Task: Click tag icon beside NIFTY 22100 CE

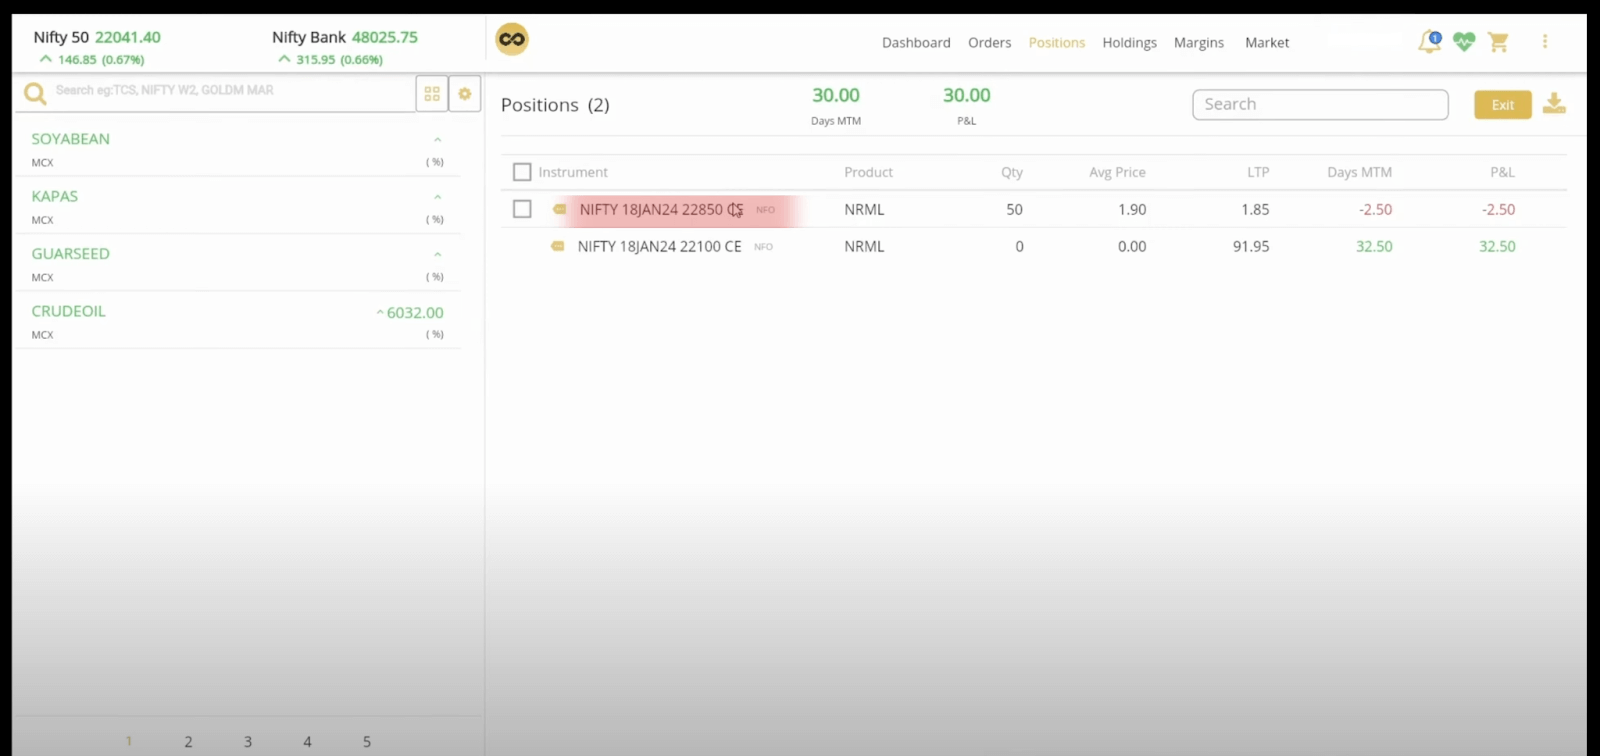Action: click(x=557, y=246)
